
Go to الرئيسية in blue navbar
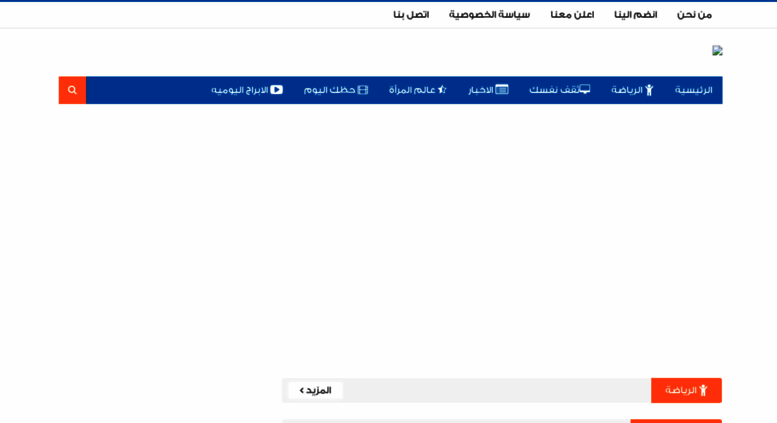(x=693, y=90)
